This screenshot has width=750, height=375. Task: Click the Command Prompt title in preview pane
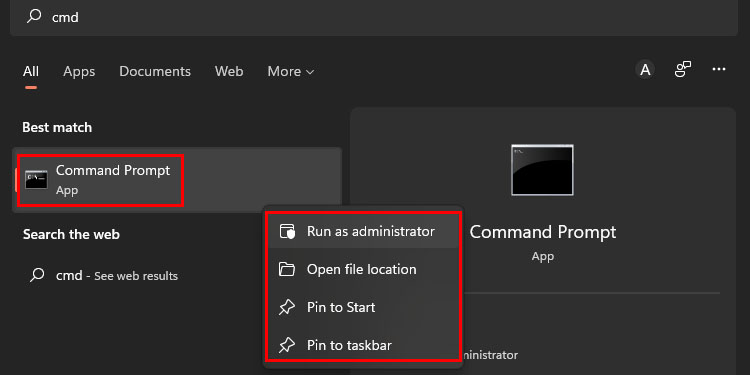[x=543, y=232]
